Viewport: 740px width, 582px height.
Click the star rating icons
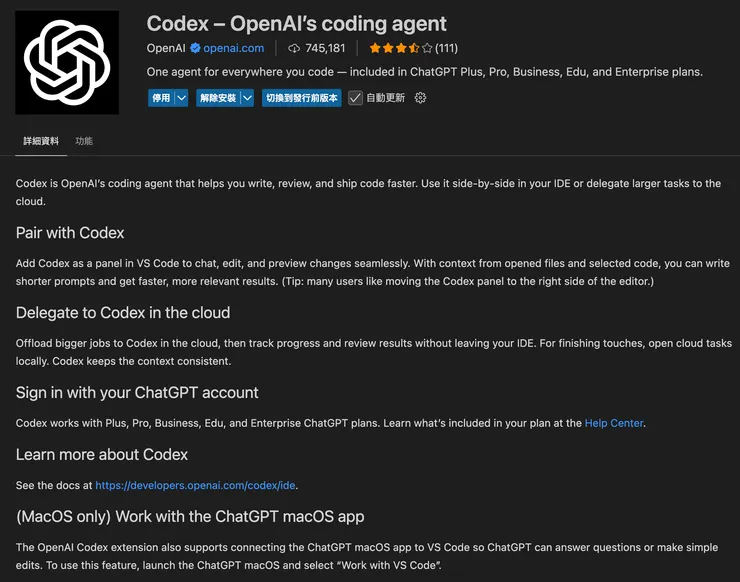pos(401,48)
